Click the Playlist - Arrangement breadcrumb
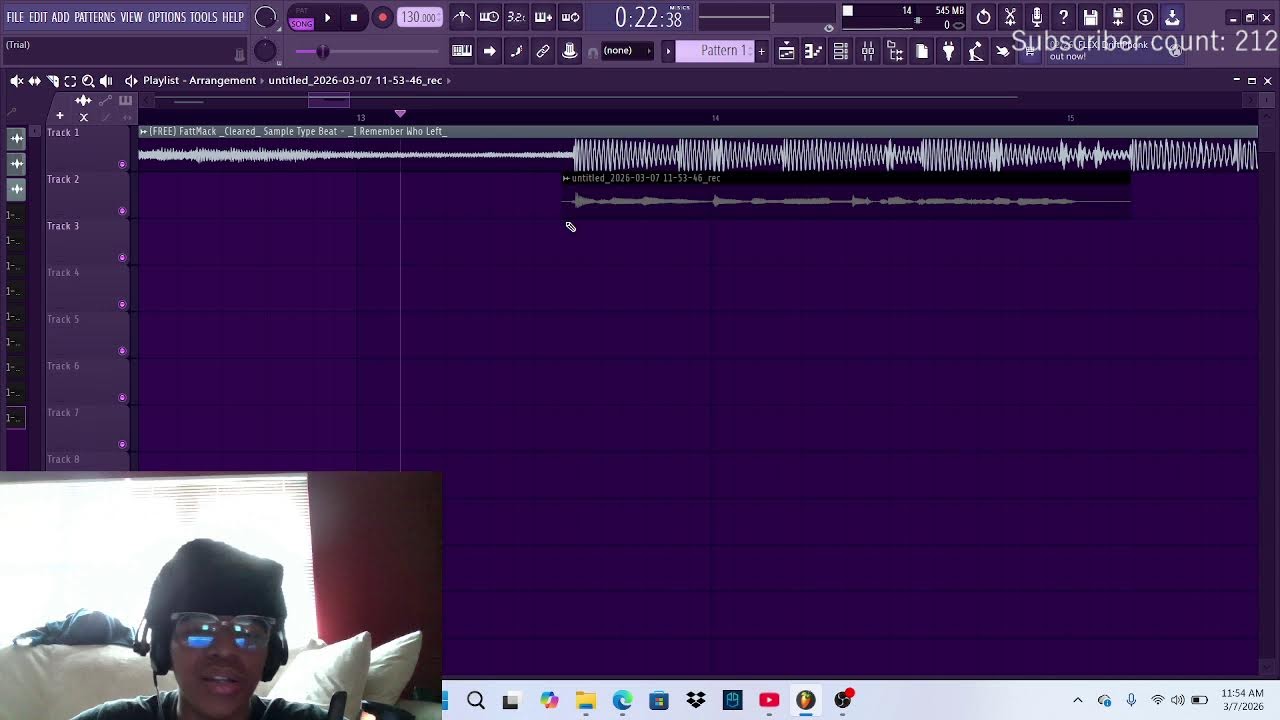 [199, 80]
